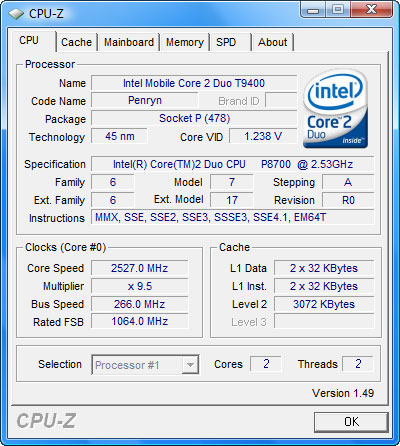This screenshot has width=400, height=446.
Task: Click the processor Name field value
Action: tap(194, 83)
